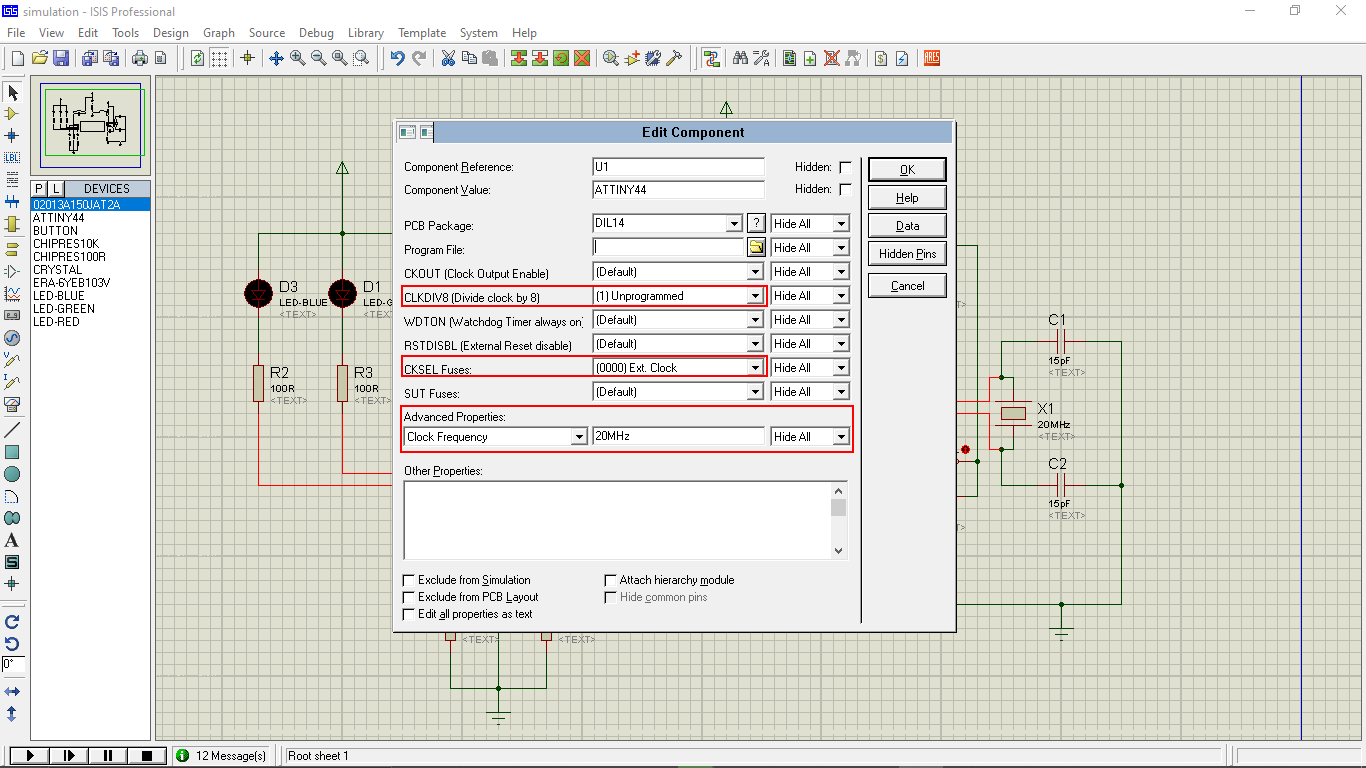
Task: Open RSTDISBL External Reset dropdown
Action: pos(756,344)
